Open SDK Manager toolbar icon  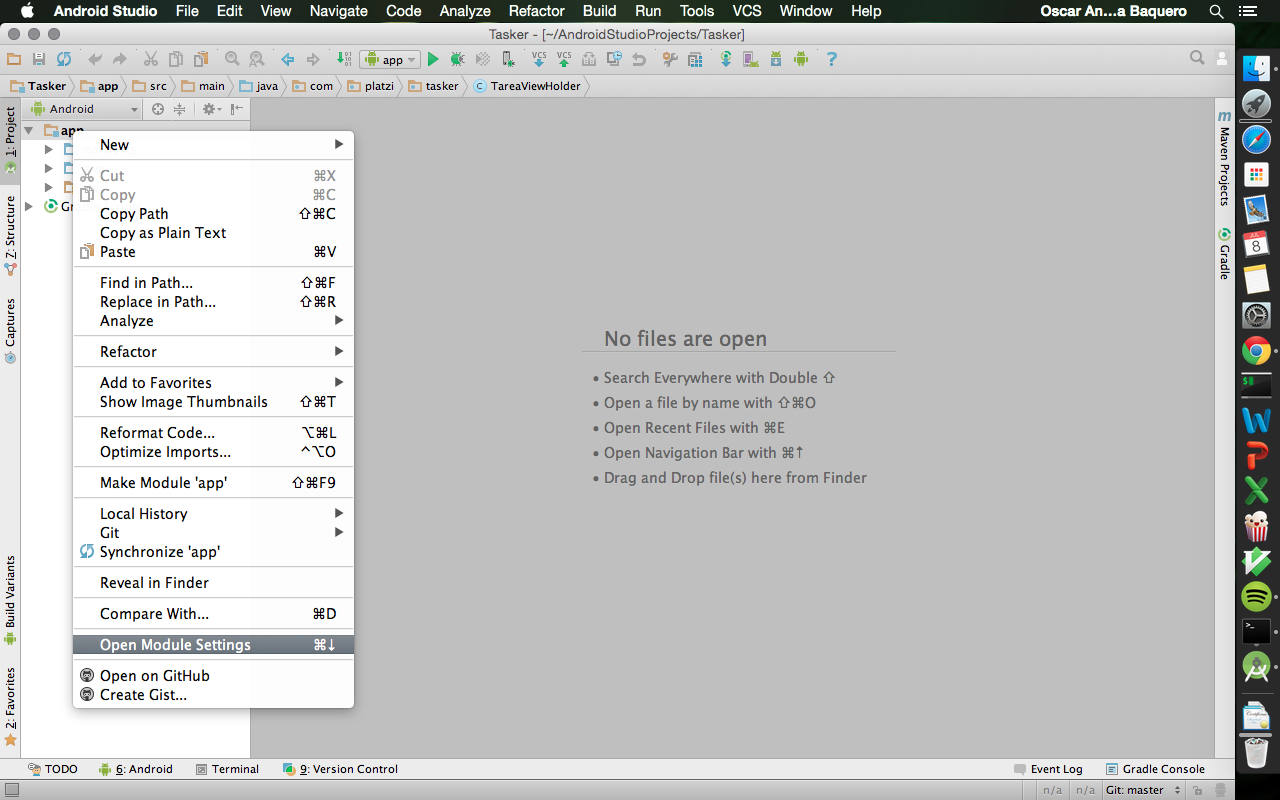coord(775,59)
